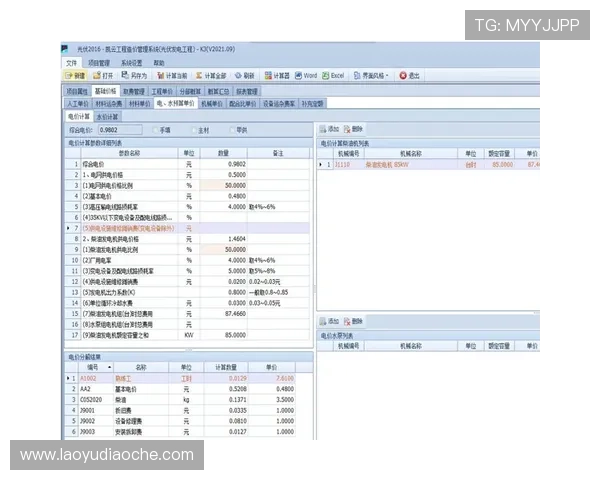The image size is (600, 480).
Task: Add a water pump with 添加
Action: [x=329, y=322]
